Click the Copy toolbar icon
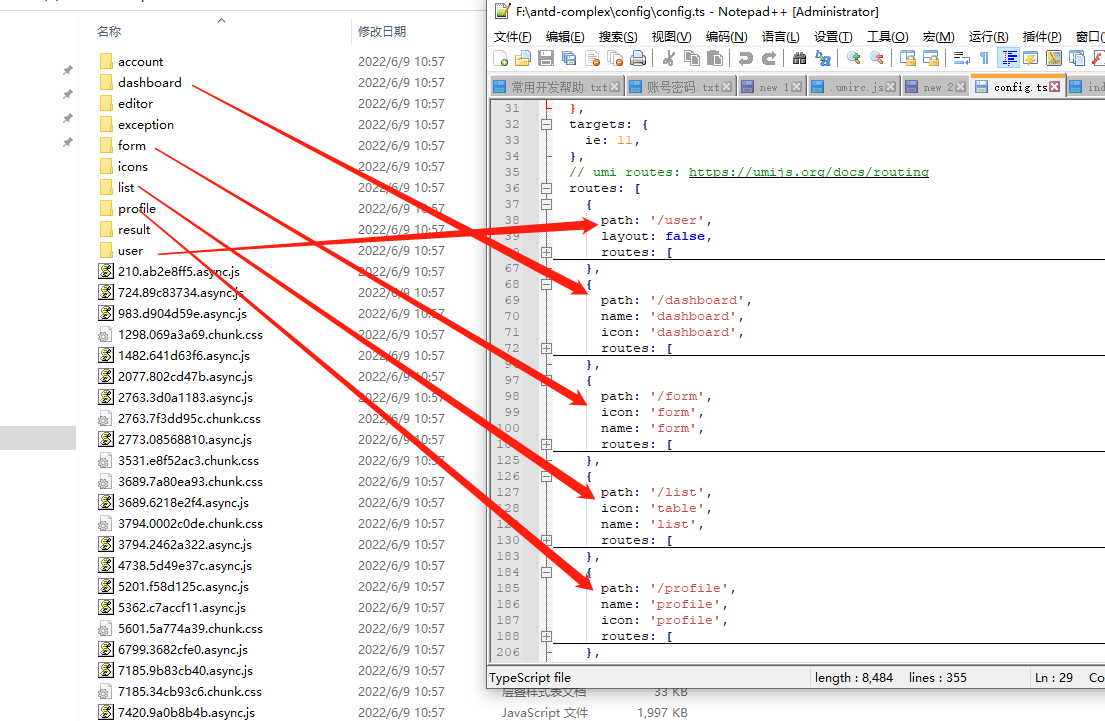This screenshot has width=1105, height=721. point(692,58)
